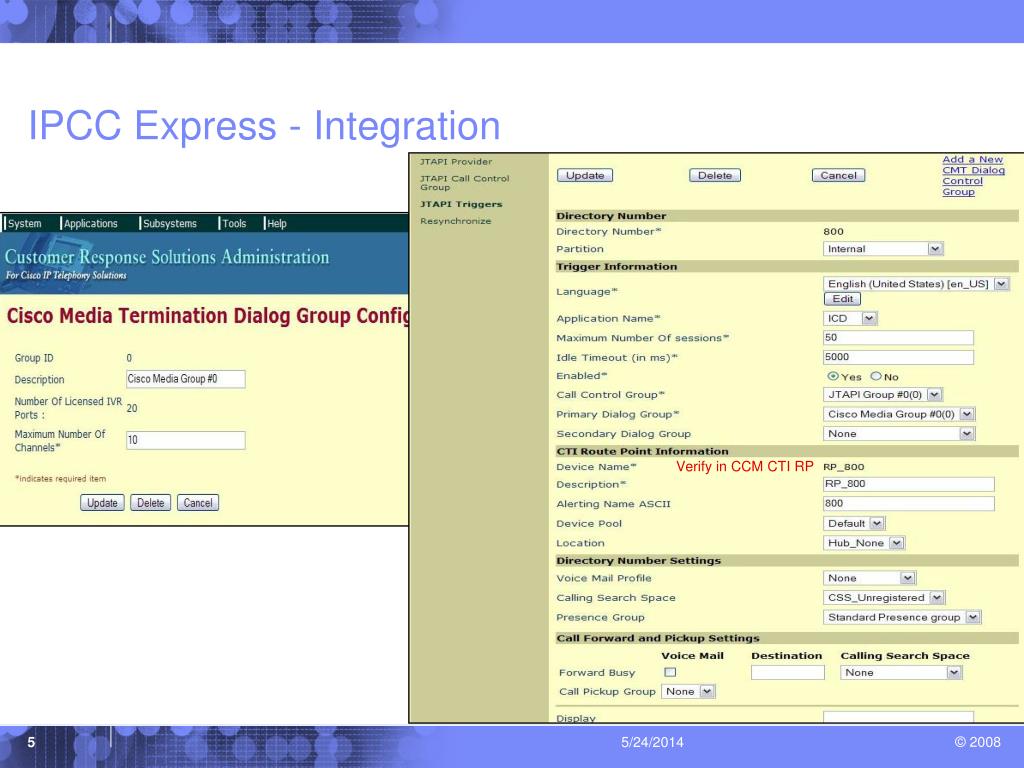Open the Applications menu

pyautogui.click(x=91, y=223)
